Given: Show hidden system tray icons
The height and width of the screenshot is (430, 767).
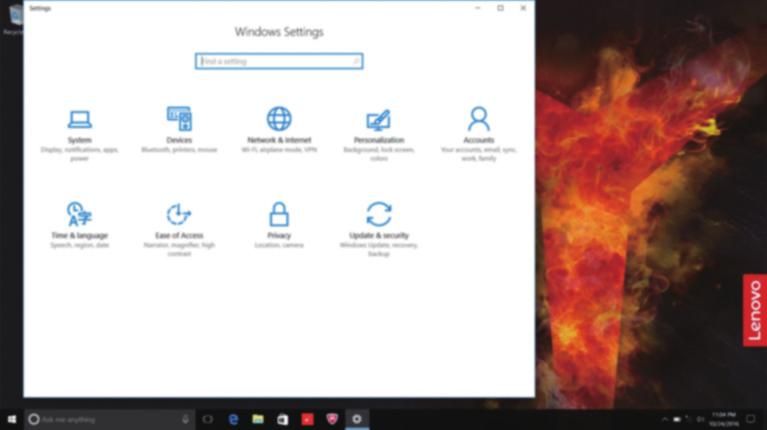Looking at the screenshot, I should (x=664, y=419).
